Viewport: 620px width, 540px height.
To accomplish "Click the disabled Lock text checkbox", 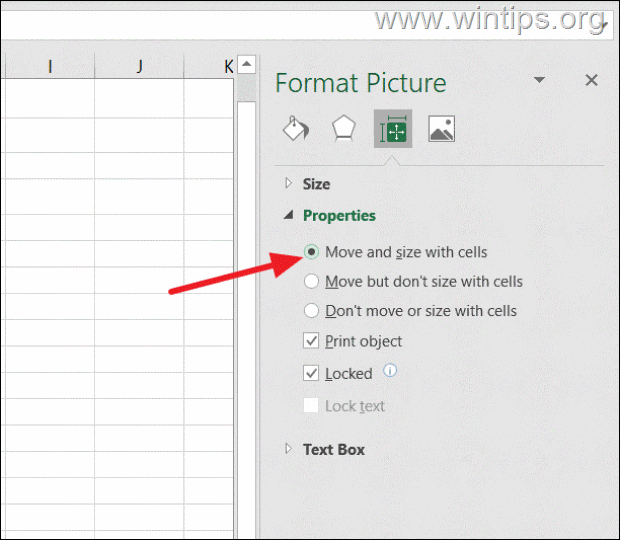I will click(311, 405).
